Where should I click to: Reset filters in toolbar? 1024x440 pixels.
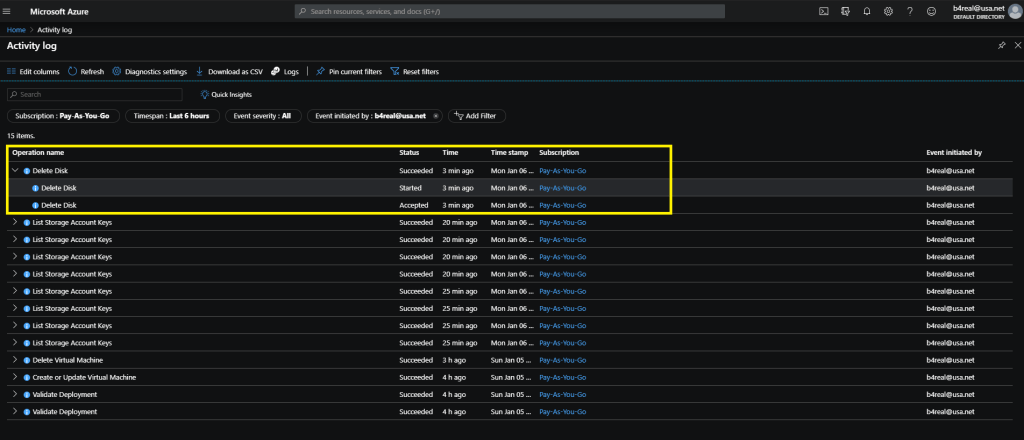415,72
